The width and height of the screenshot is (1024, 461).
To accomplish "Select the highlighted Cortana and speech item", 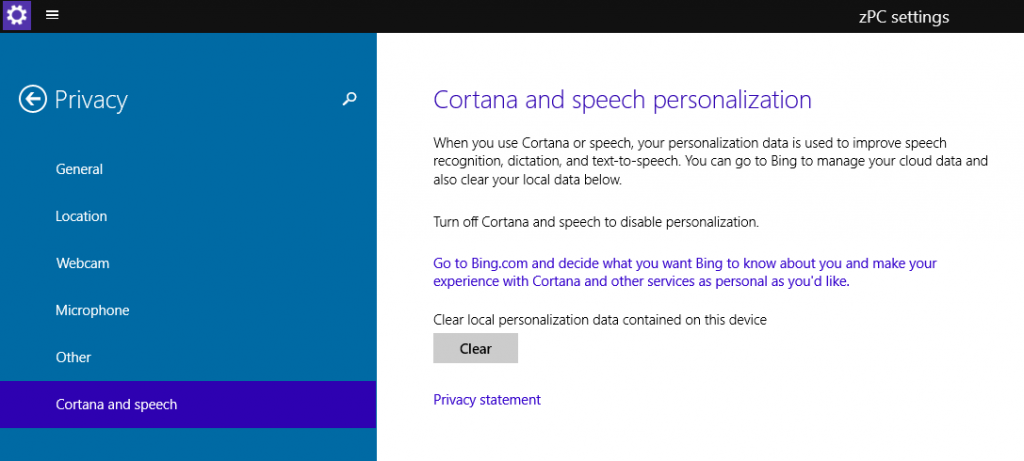I will coord(116,404).
